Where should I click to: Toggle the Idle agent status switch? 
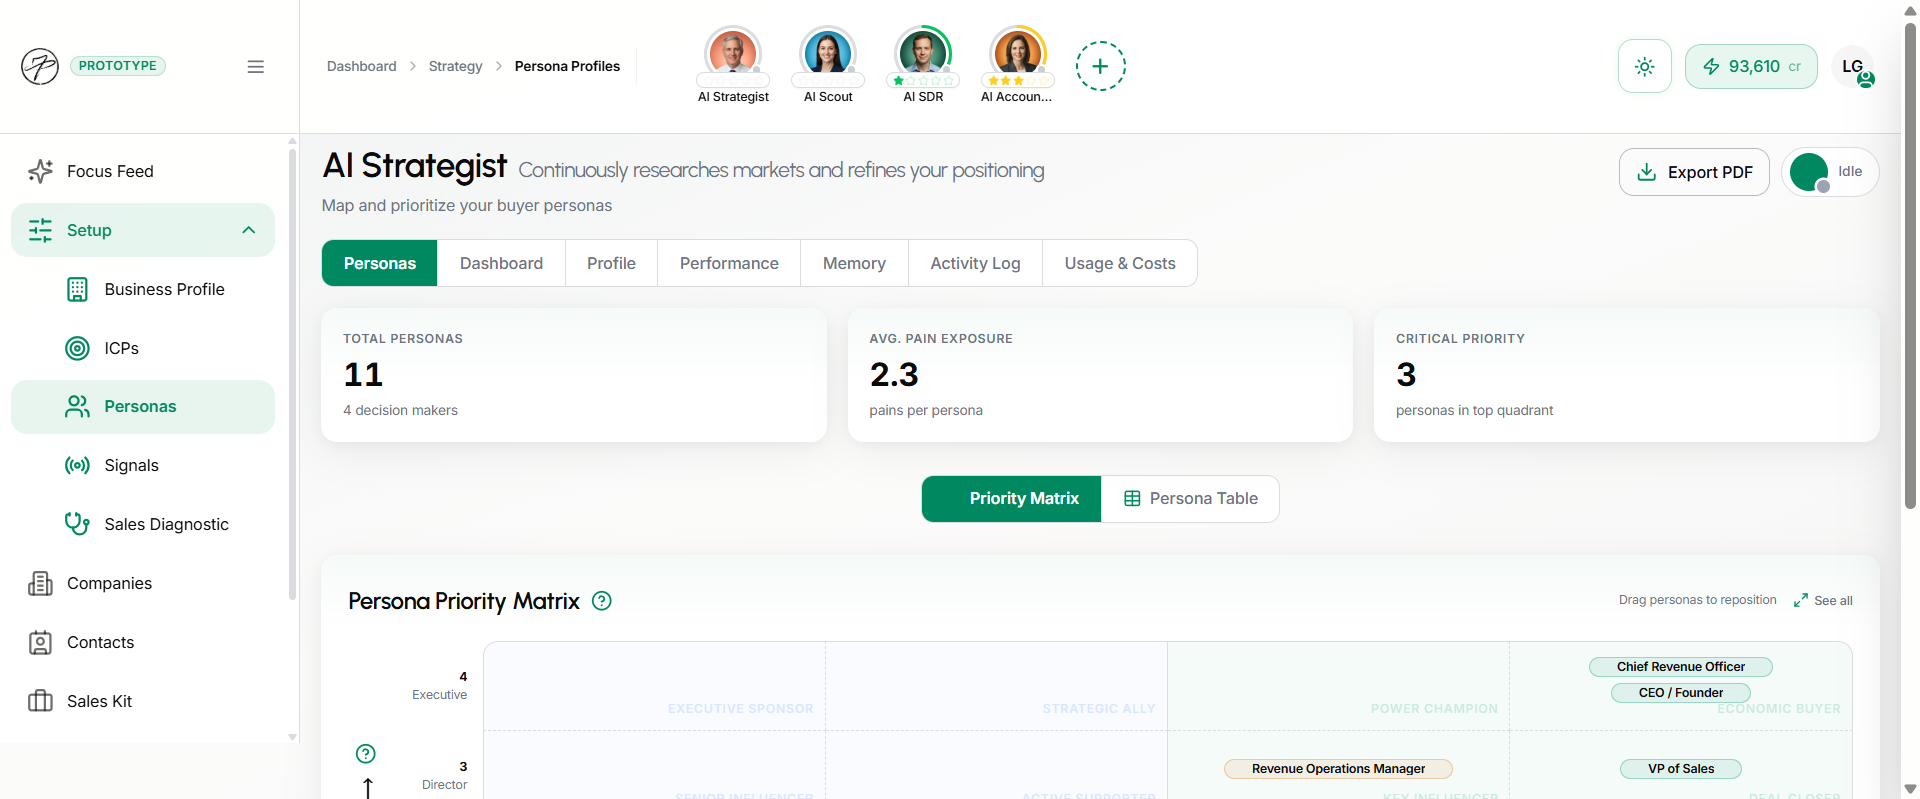(x=1830, y=172)
